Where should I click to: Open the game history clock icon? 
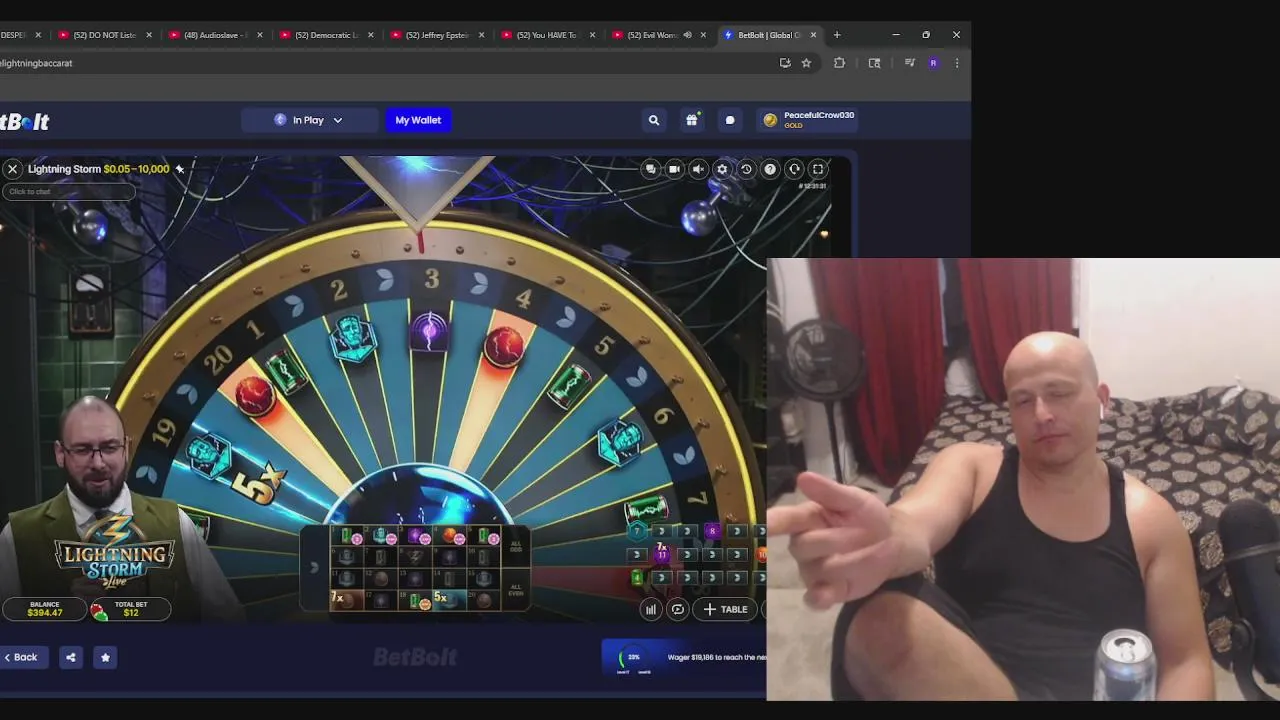[746, 169]
